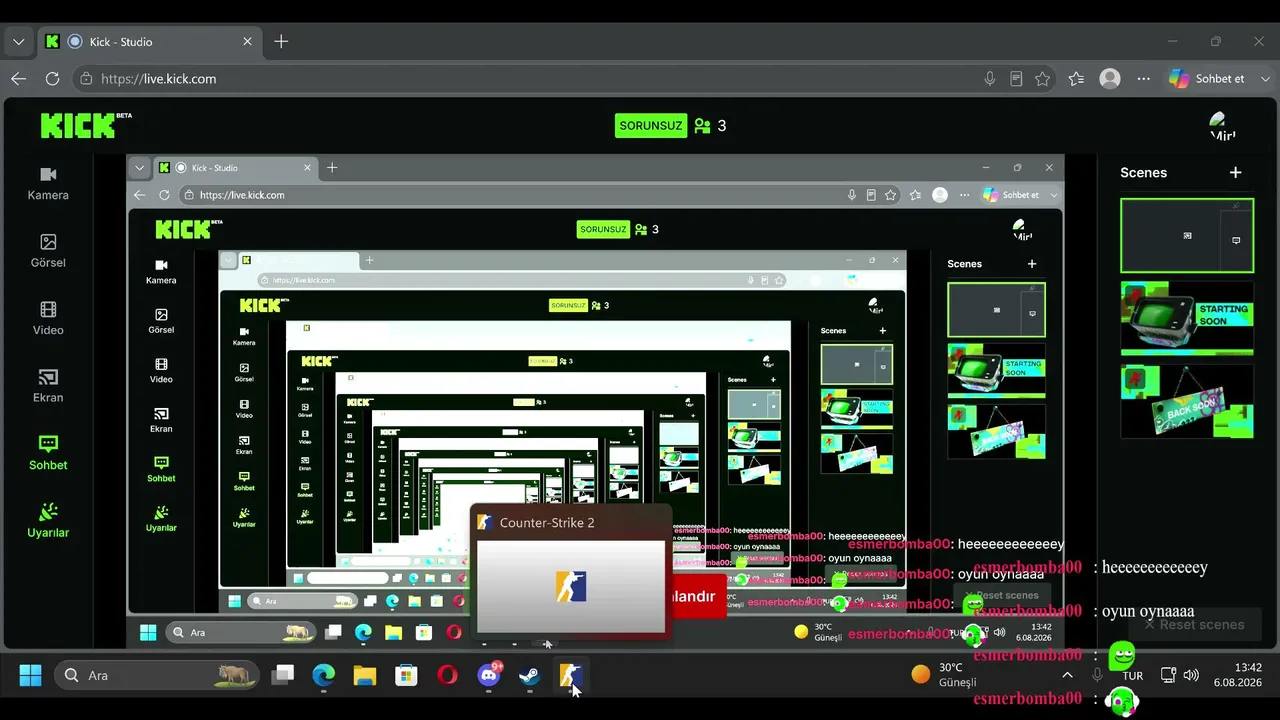Click the Ara search box on taskbar

(x=158, y=675)
